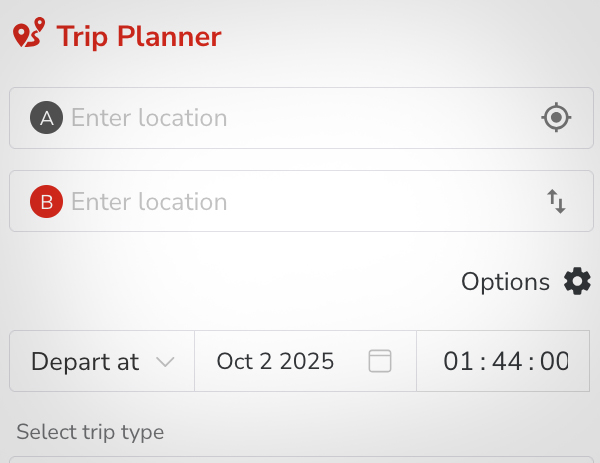Click the red destination marker B icon

(45, 202)
